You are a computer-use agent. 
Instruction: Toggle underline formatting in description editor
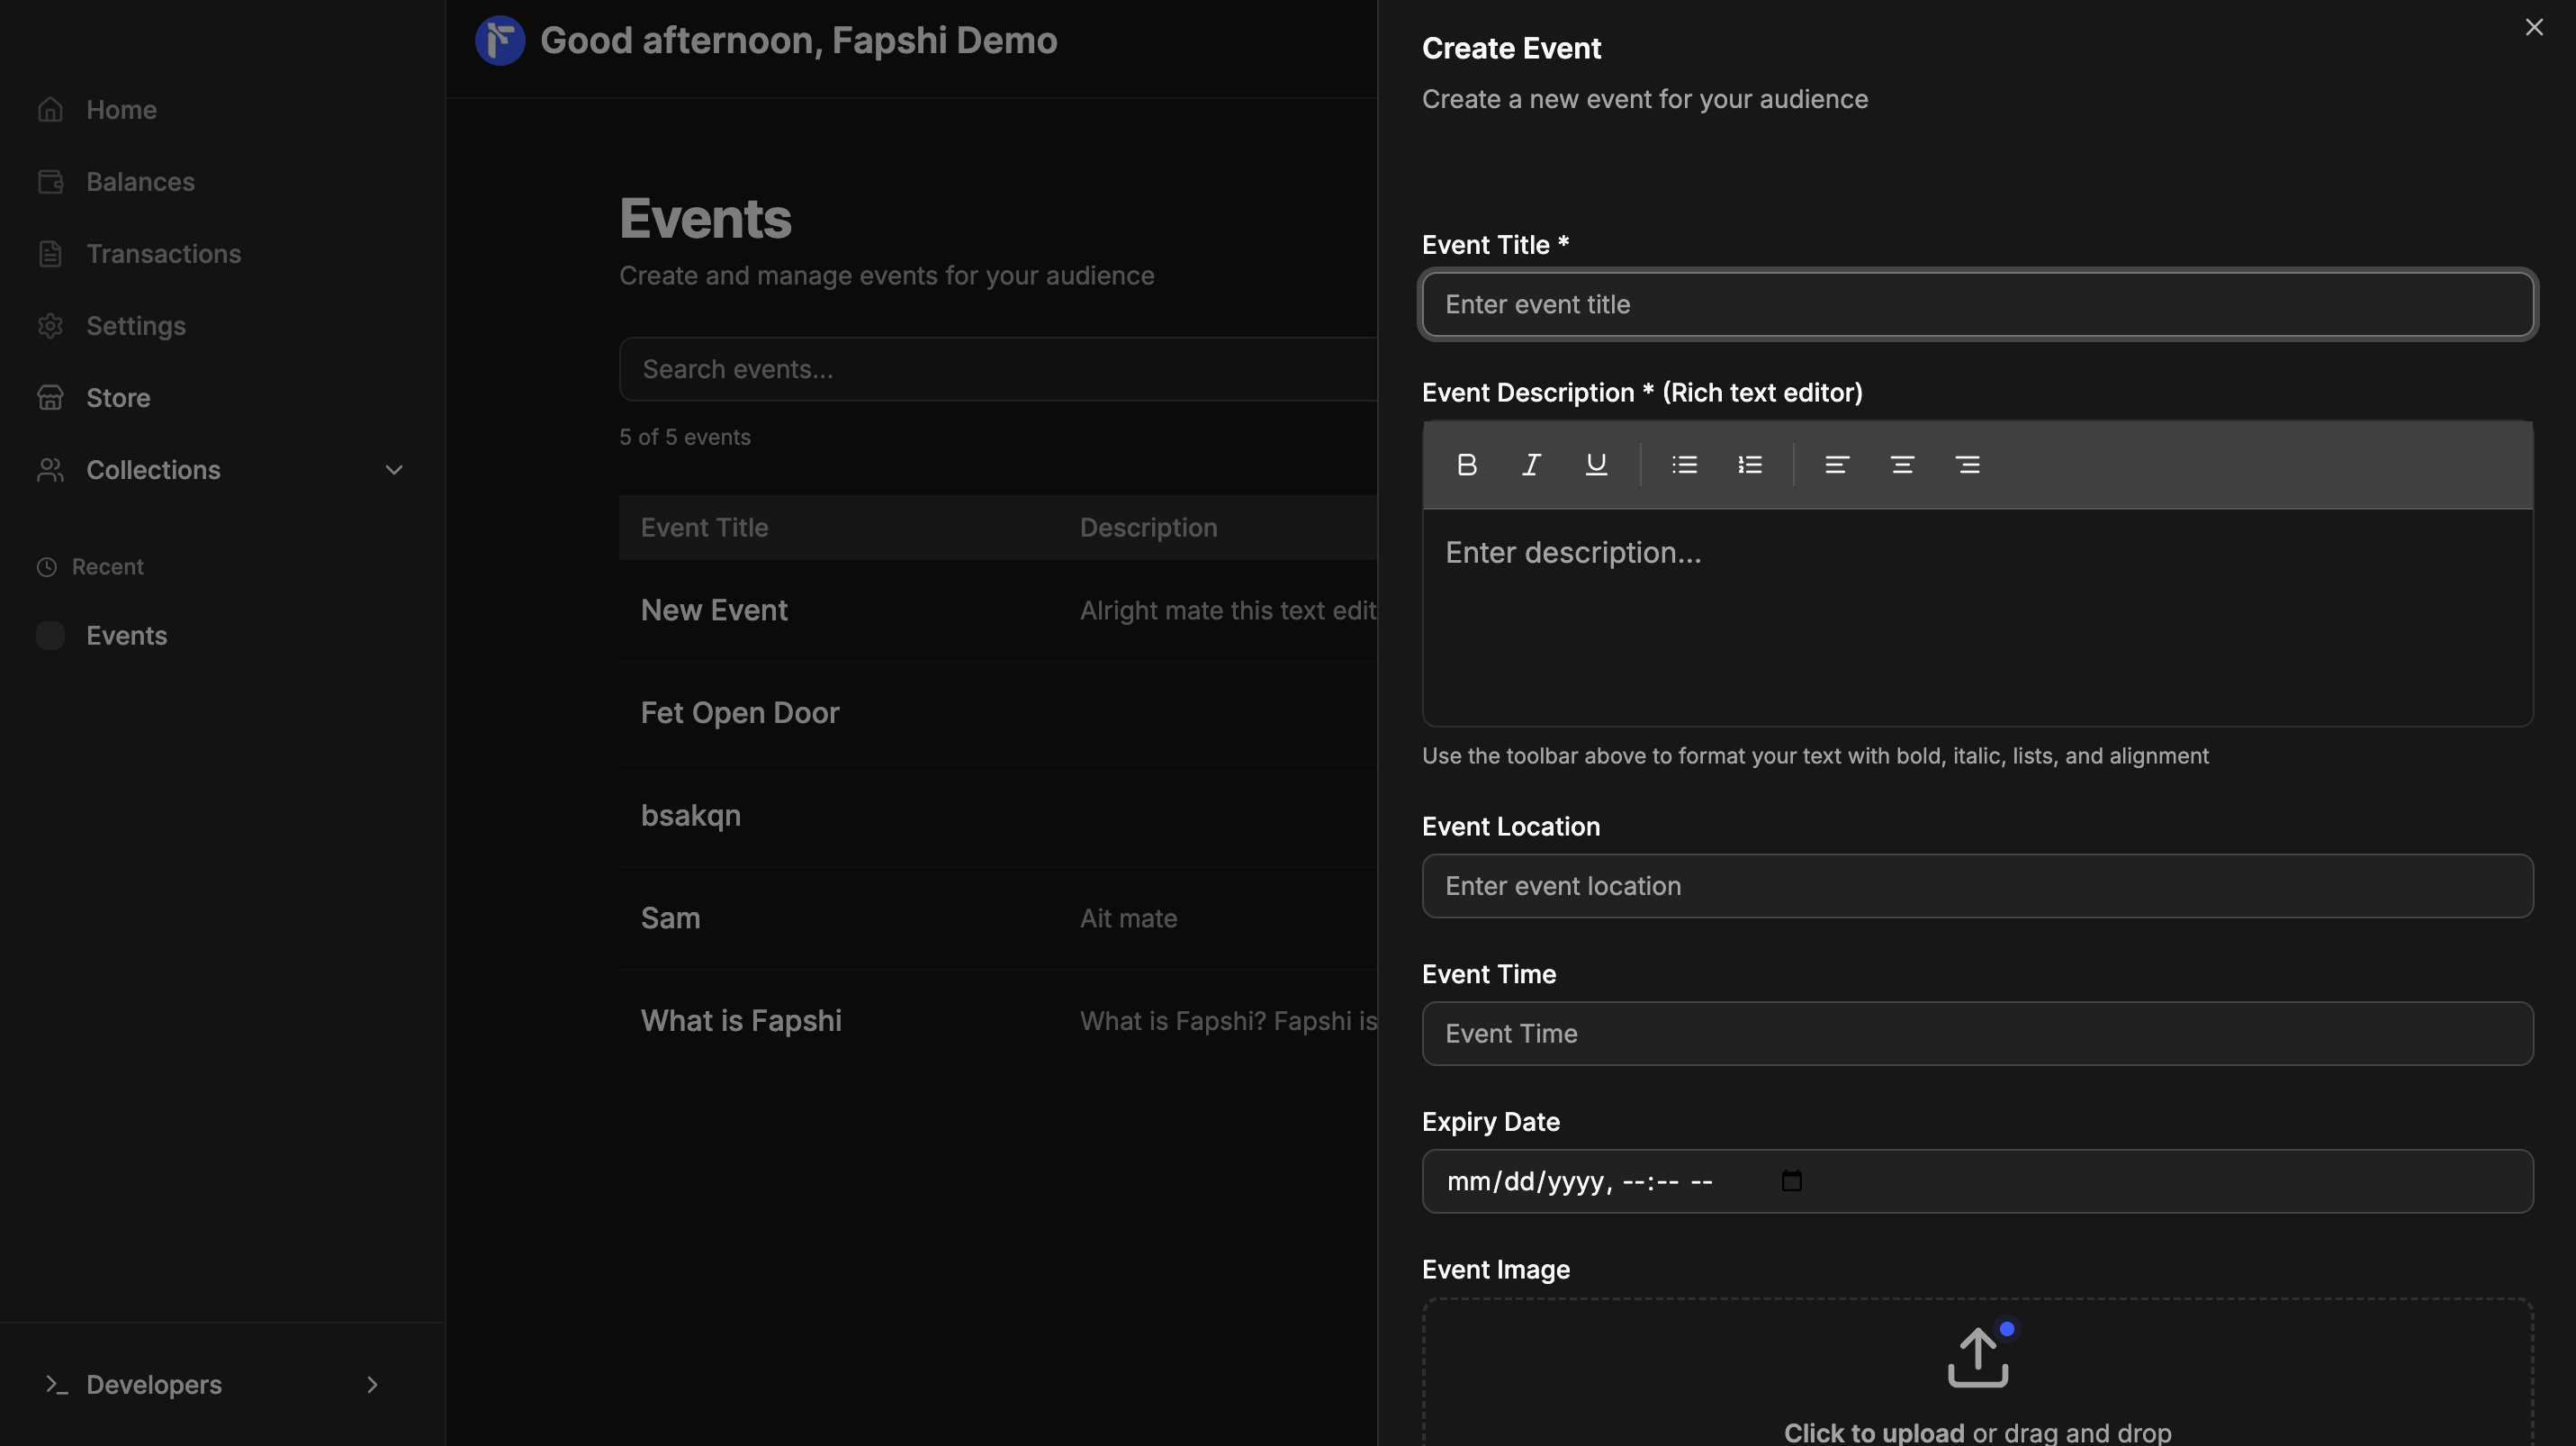[x=1596, y=465]
